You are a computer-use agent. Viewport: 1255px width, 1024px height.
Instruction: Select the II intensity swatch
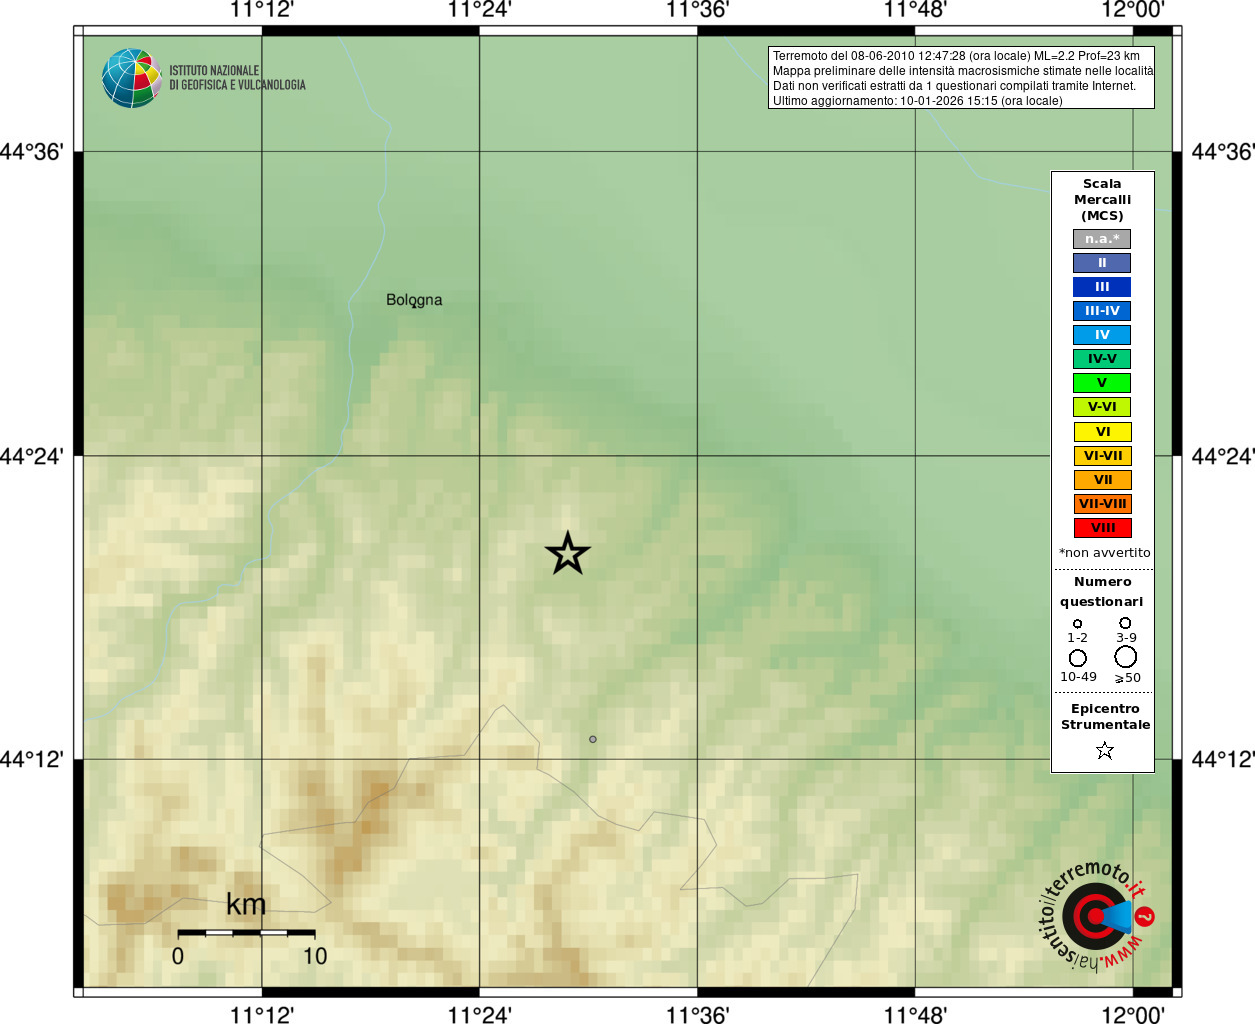click(1102, 263)
